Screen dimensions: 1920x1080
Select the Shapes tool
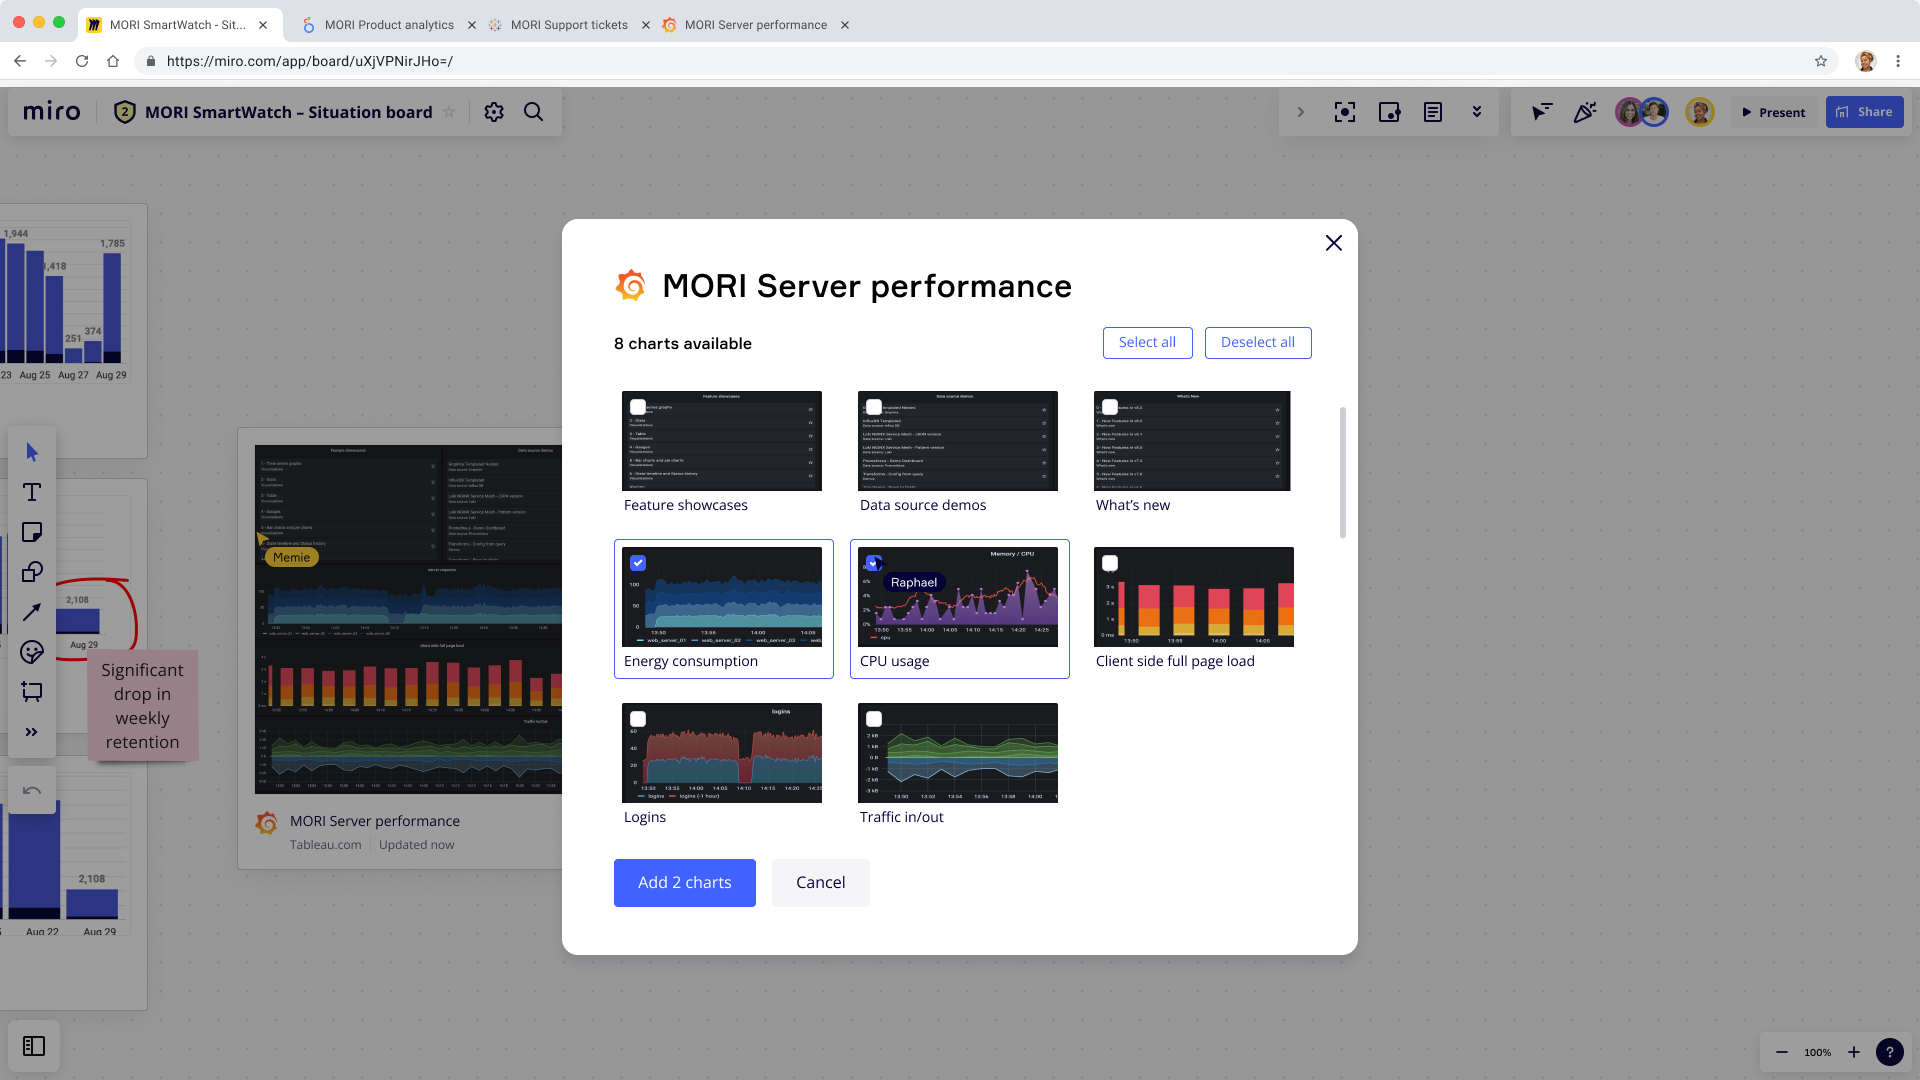click(x=32, y=572)
